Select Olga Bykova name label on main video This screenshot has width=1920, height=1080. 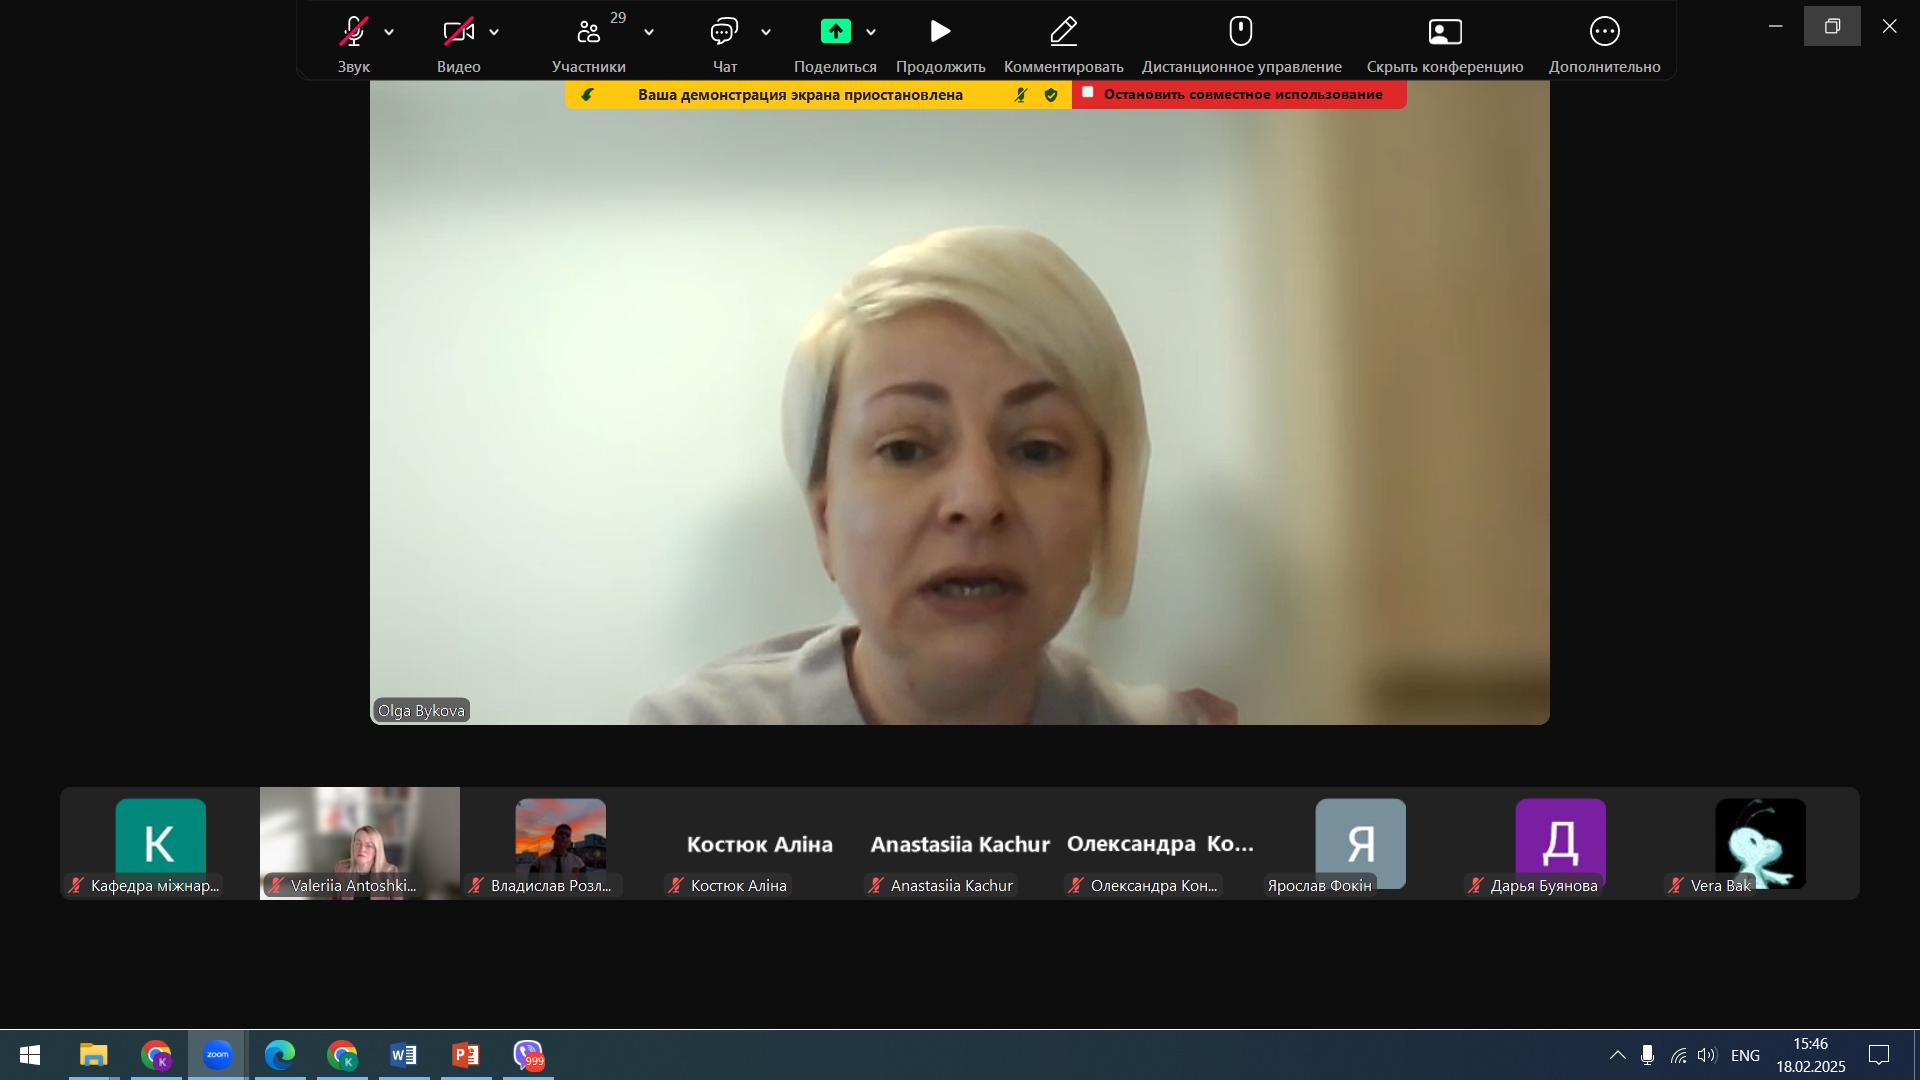pos(421,710)
